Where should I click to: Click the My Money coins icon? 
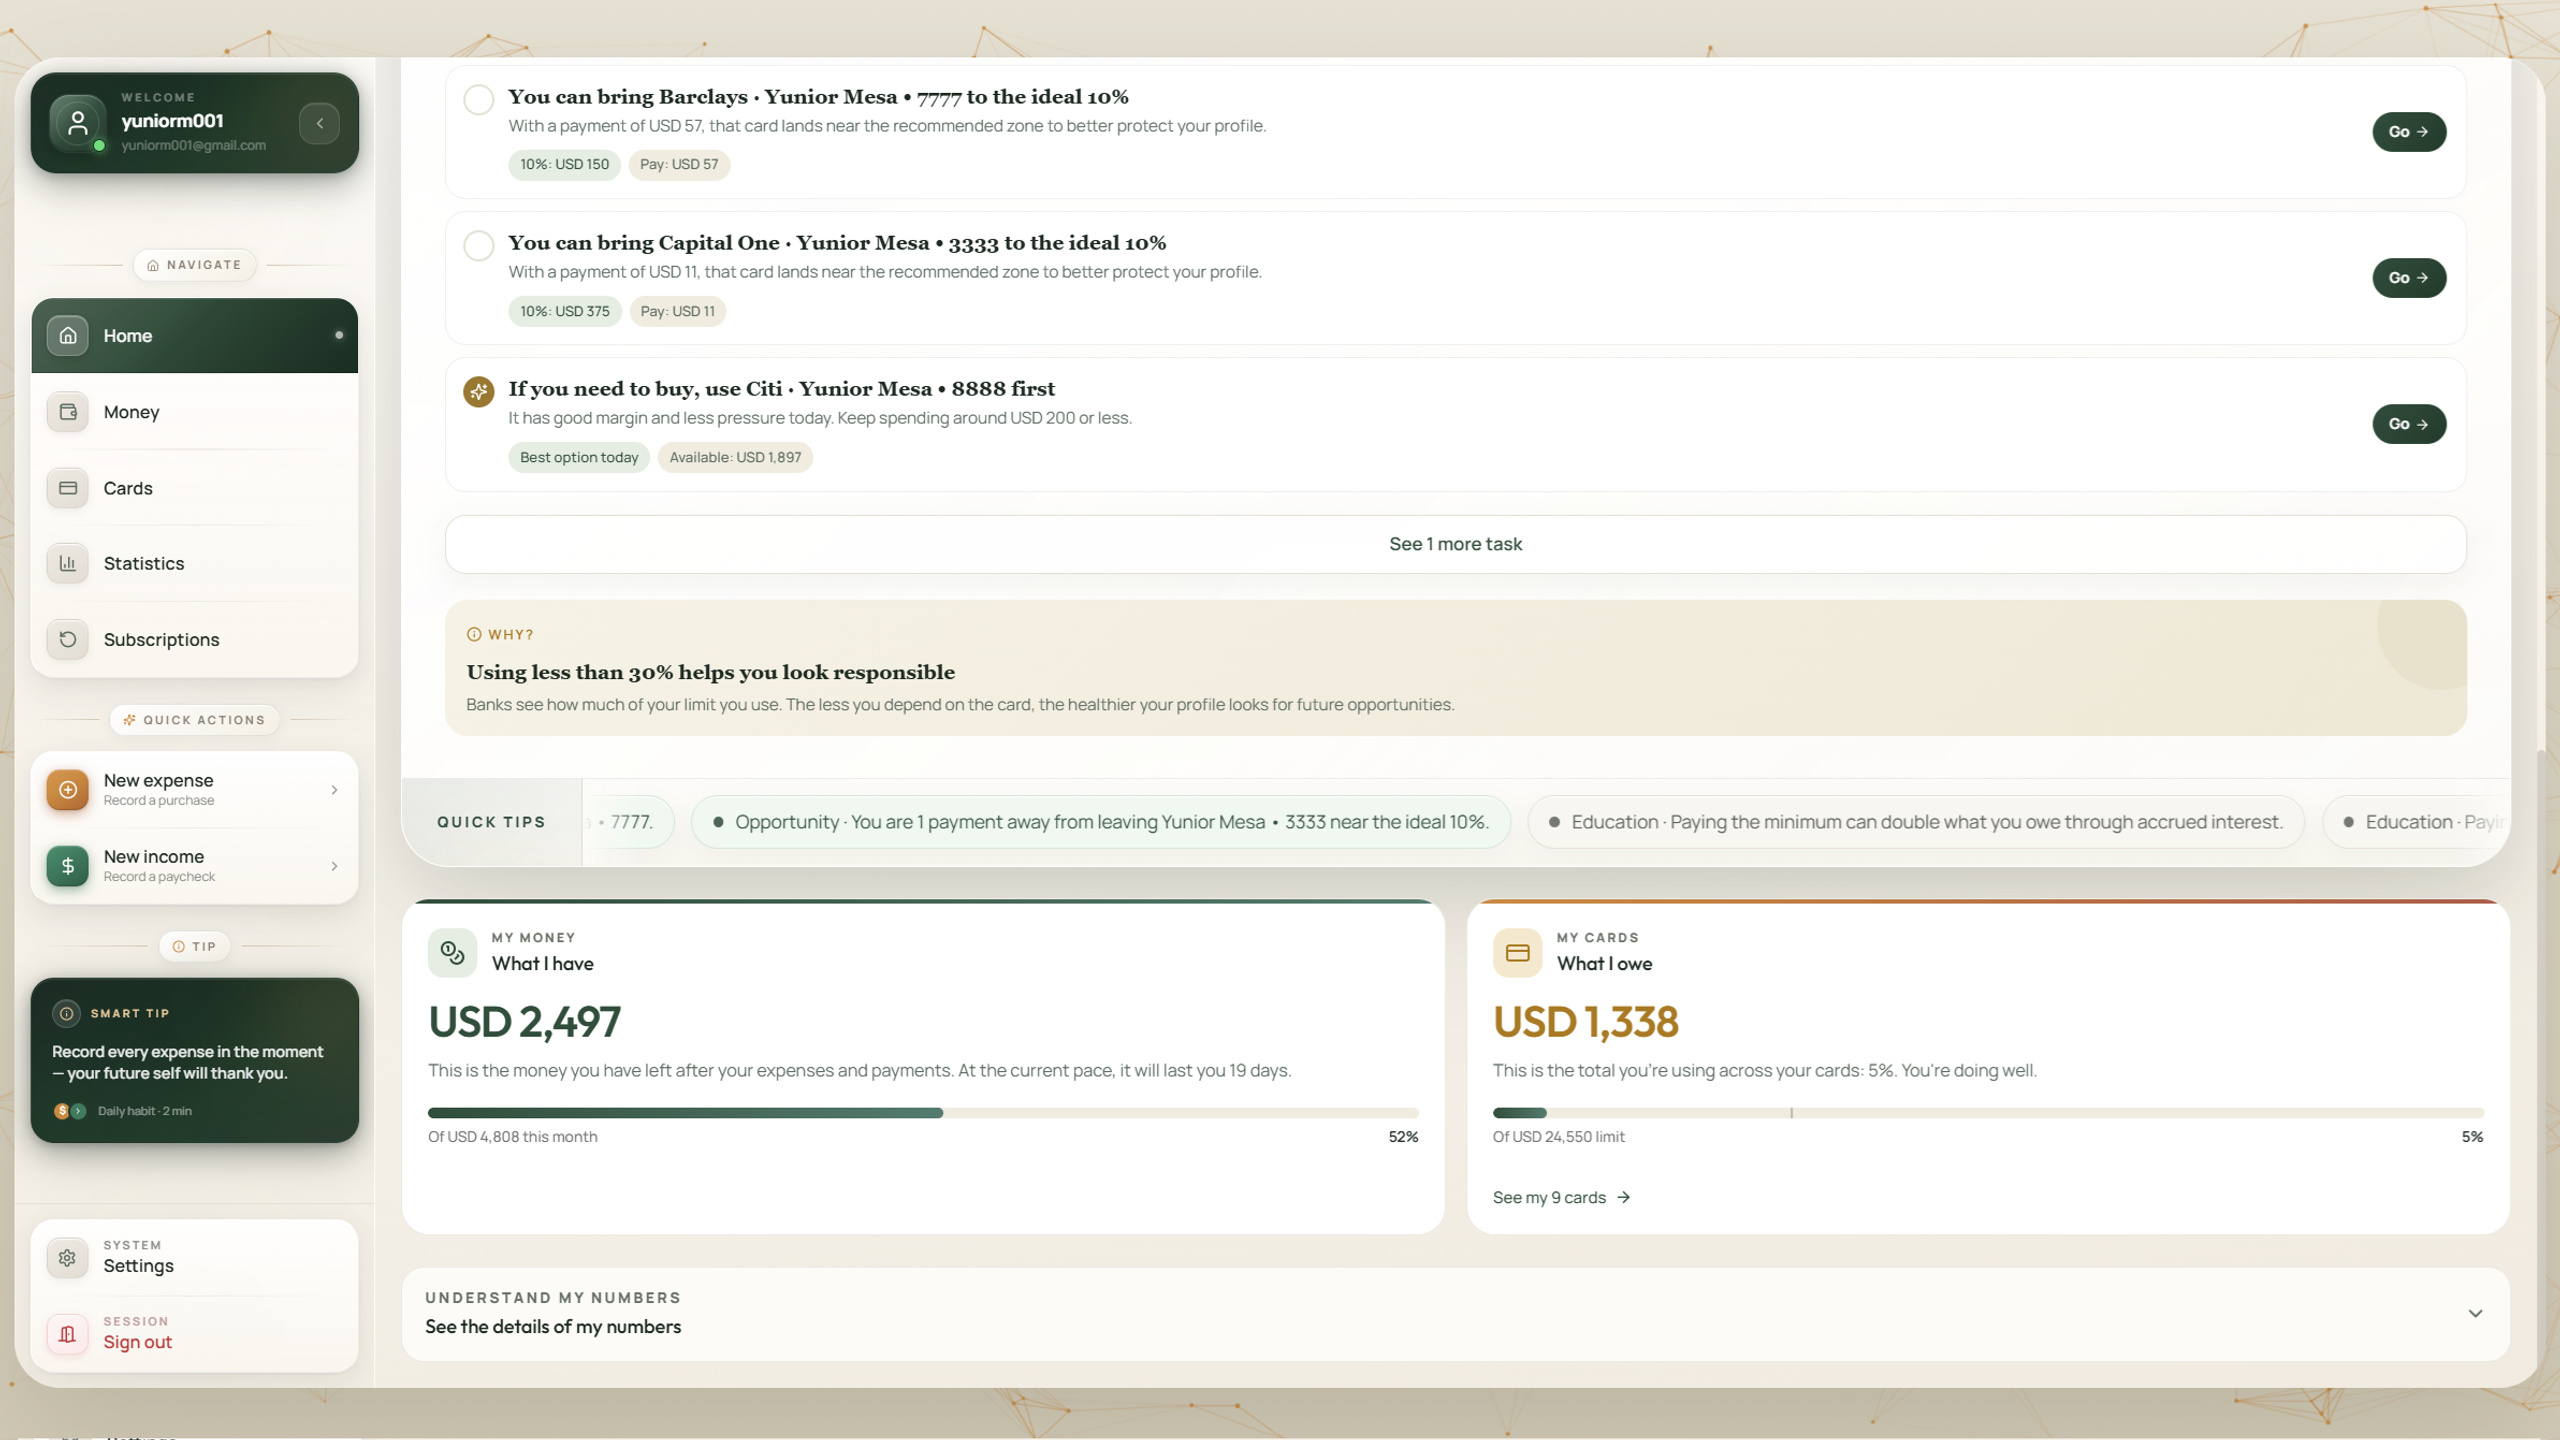coord(452,953)
